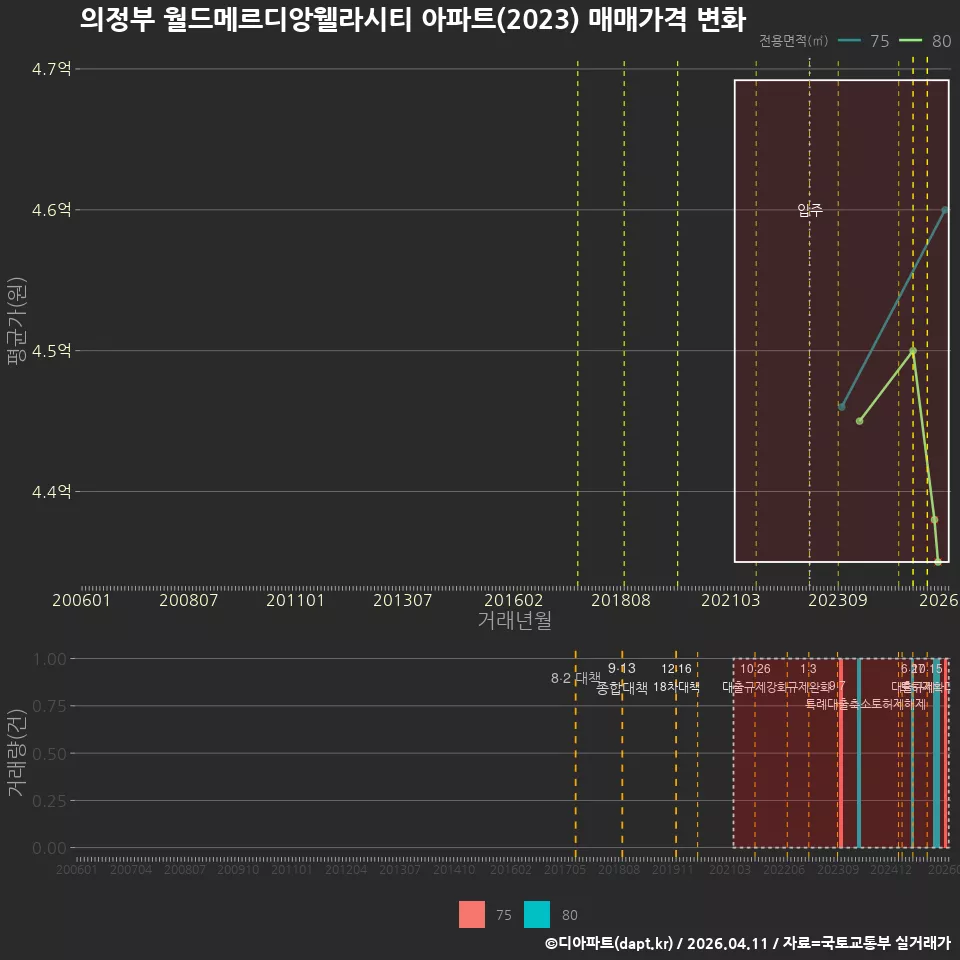Click 200704 on the volume chart x-axis
This screenshot has height=960, width=960.
131,869
